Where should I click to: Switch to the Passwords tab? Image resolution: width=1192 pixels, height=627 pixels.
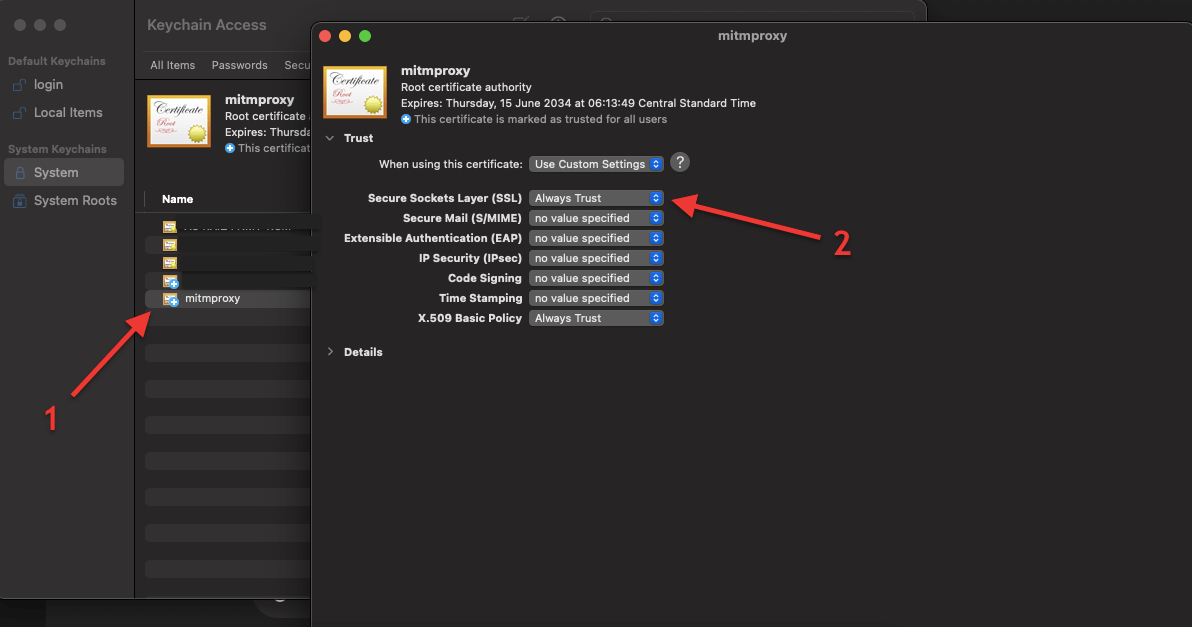[239, 65]
